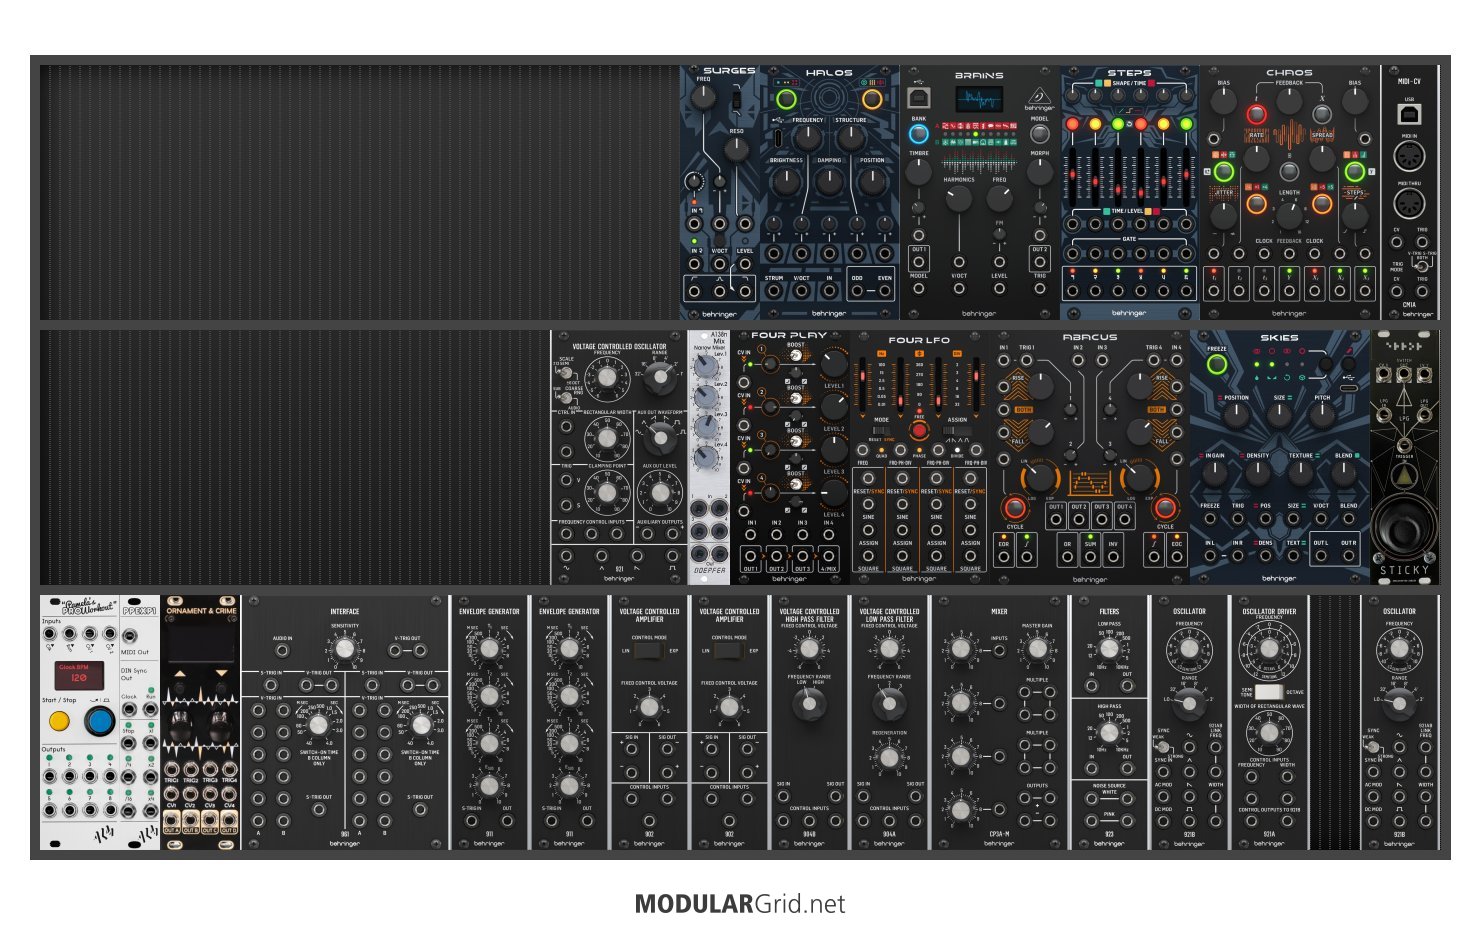This screenshot has height=925, width=1481.
Task: Toggle the TRIG MODE switch on MIDI-CV
Action: tap(1421, 266)
